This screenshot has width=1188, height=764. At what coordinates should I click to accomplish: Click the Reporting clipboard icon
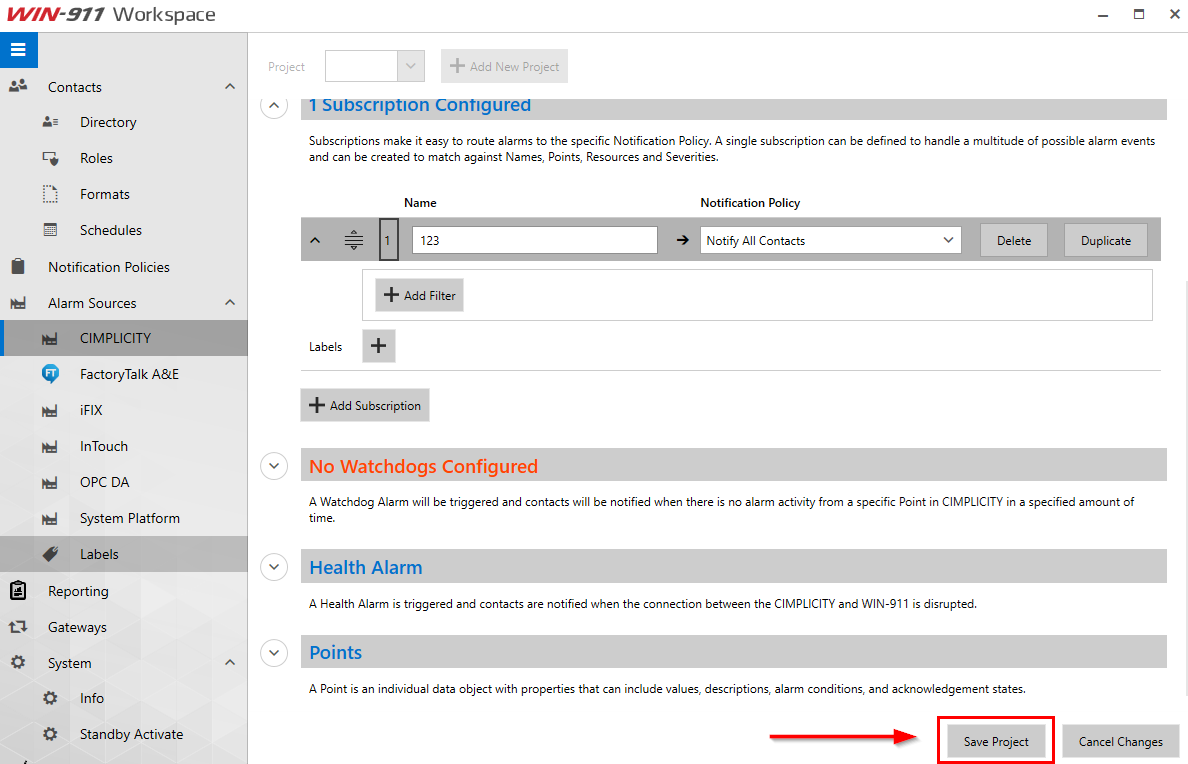(x=18, y=590)
